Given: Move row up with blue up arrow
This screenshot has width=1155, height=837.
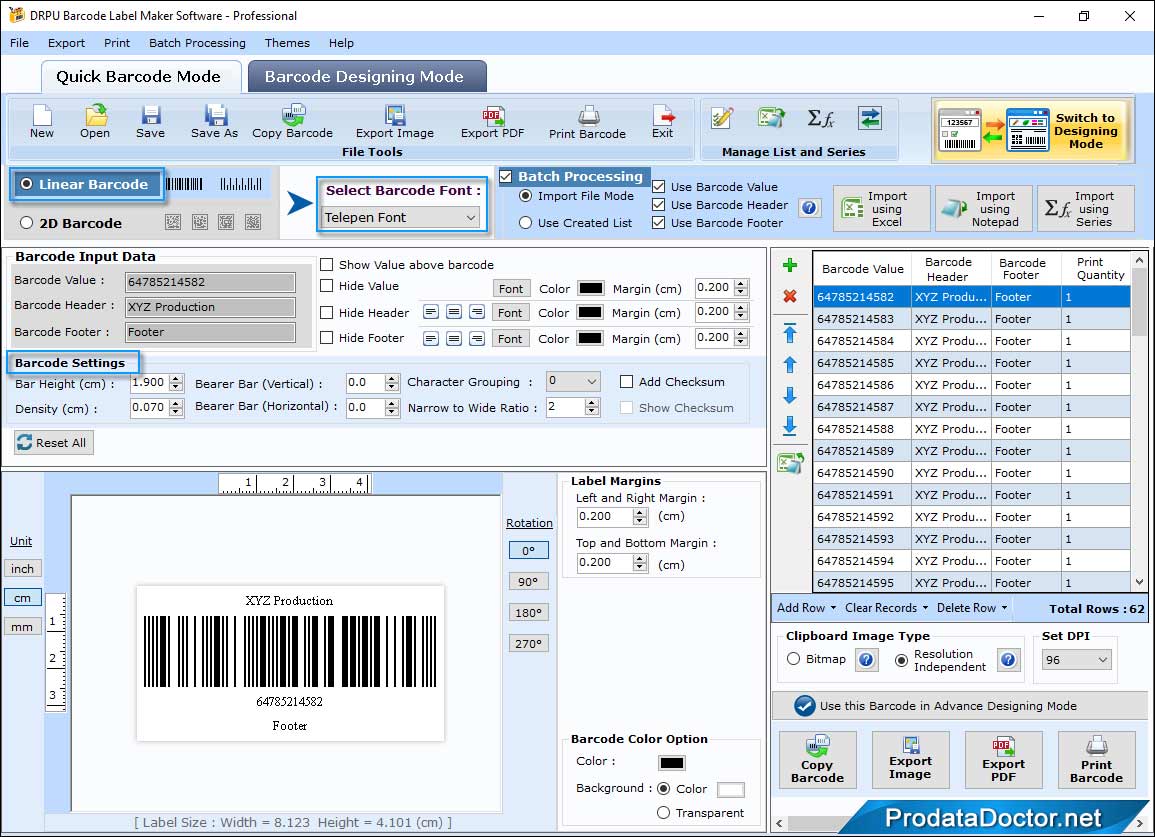Looking at the screenshot, I should (790, 365).
